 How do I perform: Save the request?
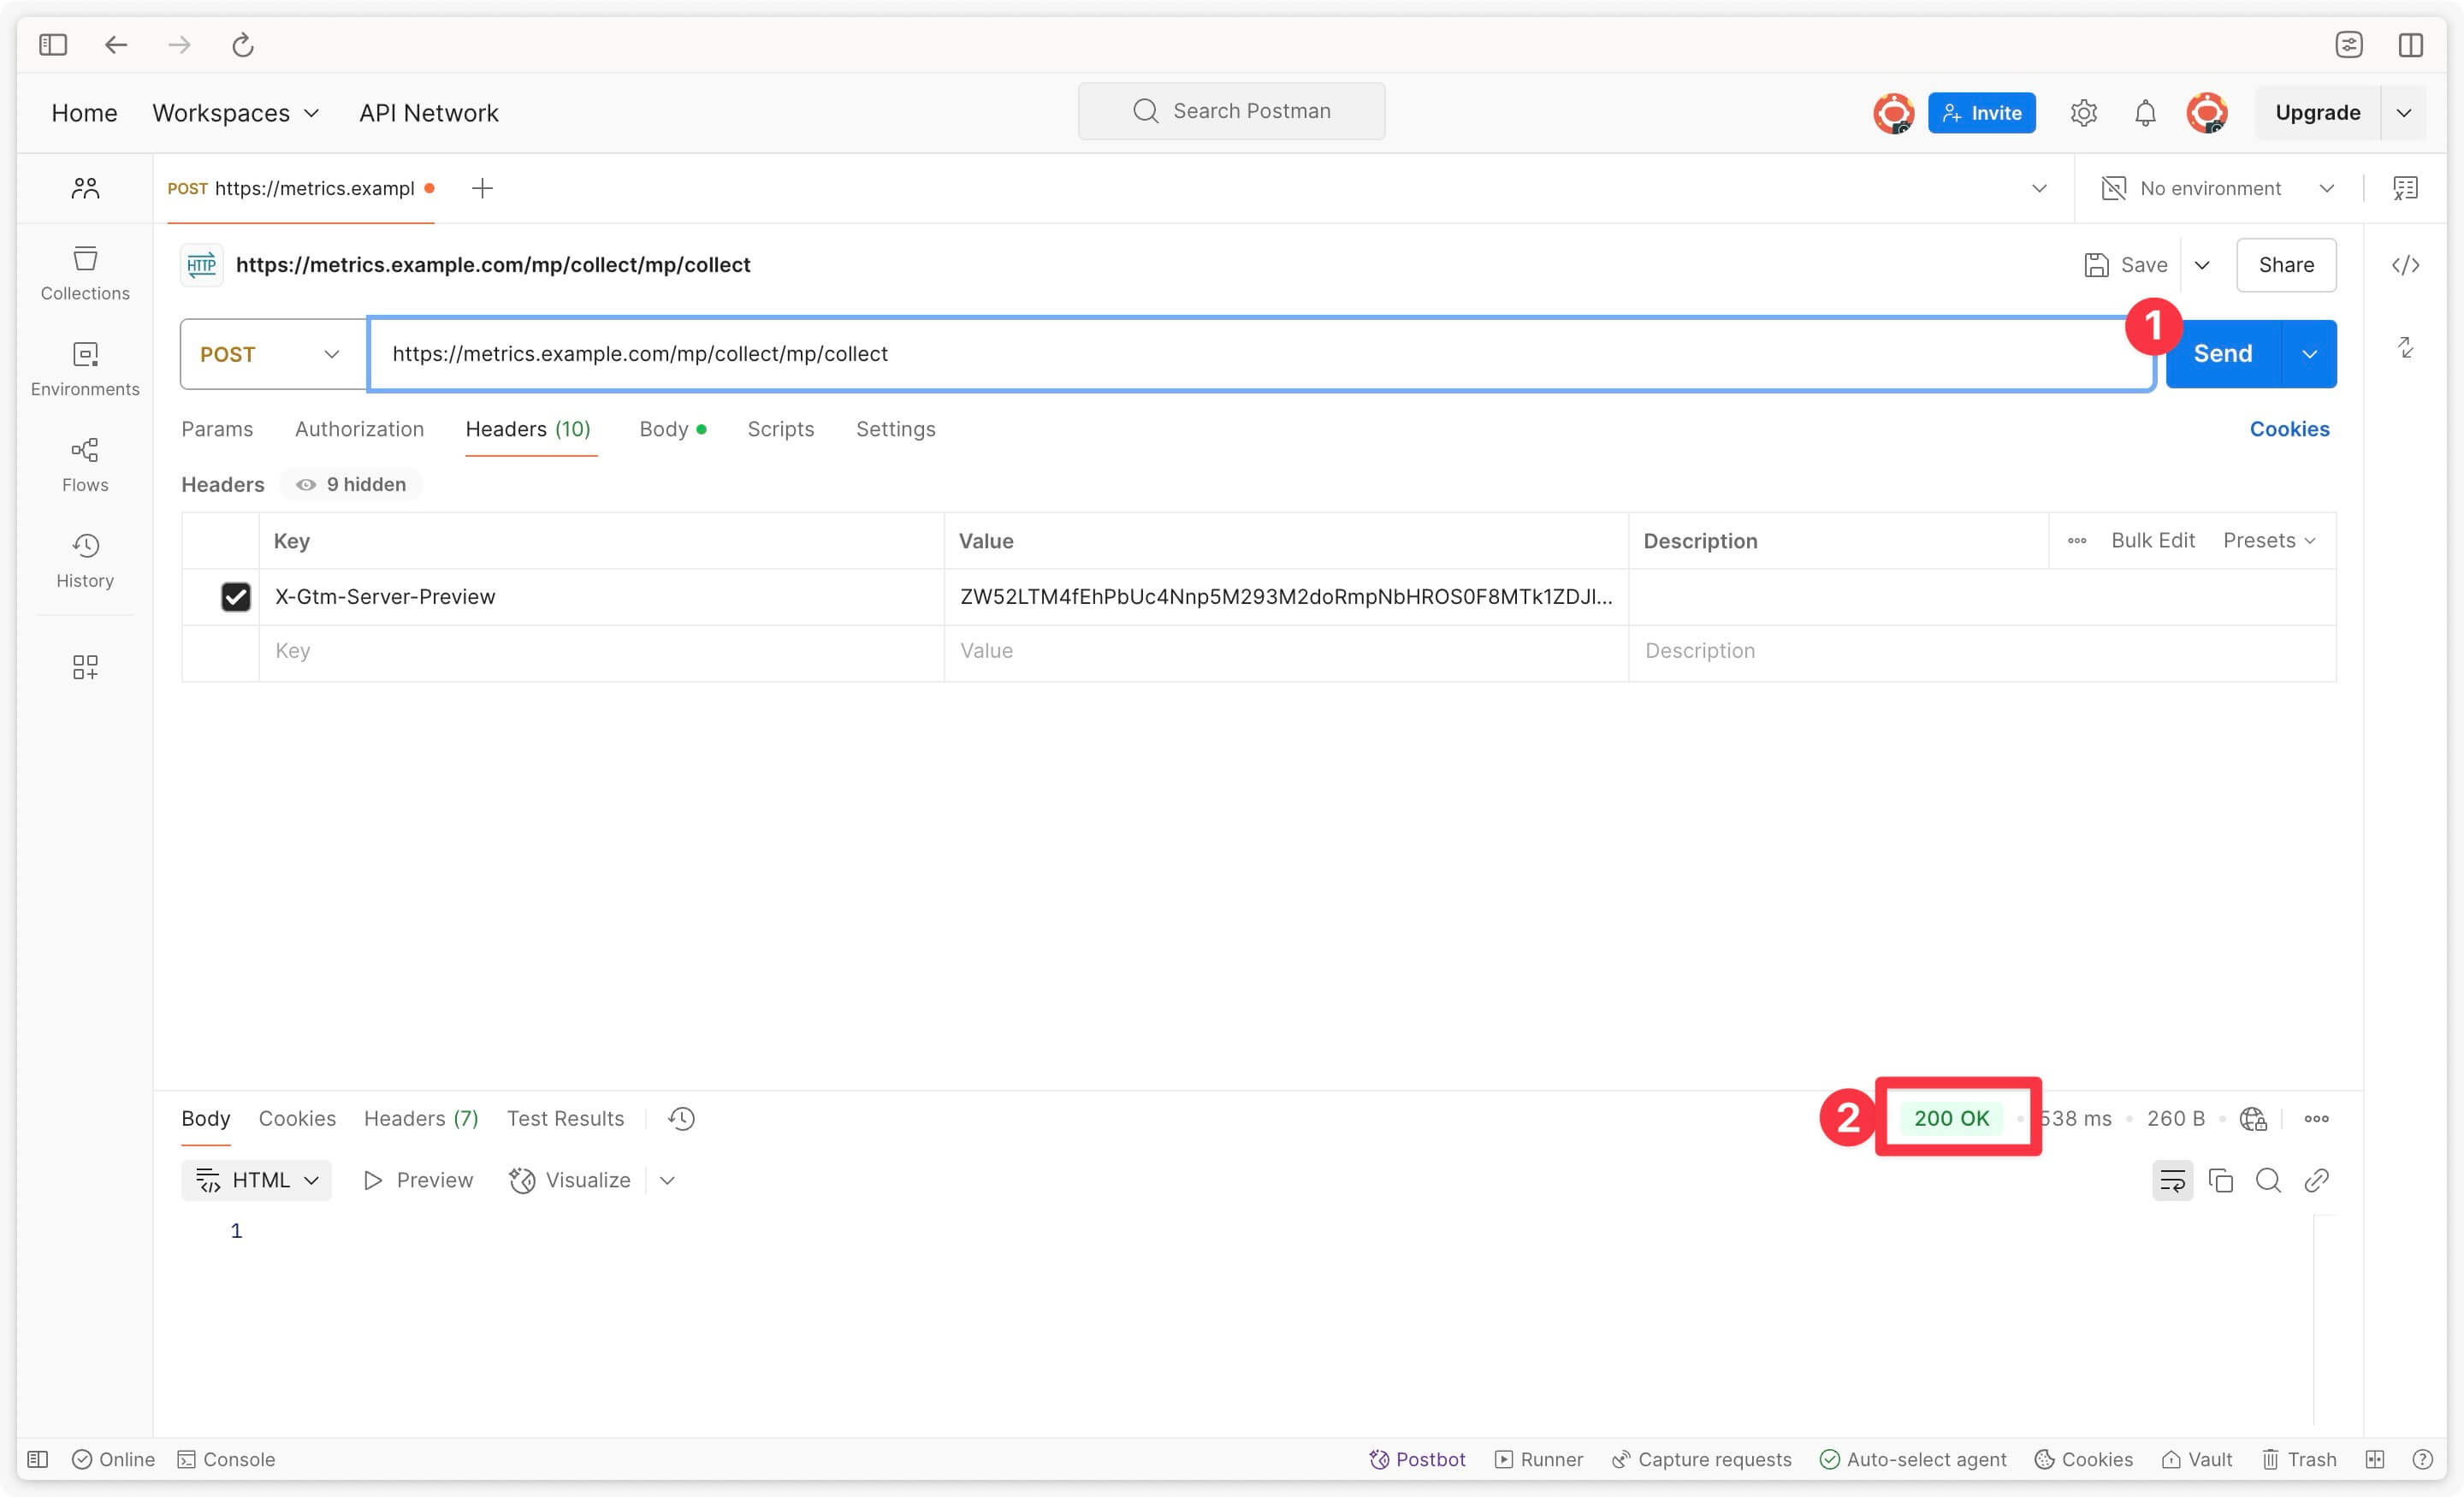click(x=2126, y=265)
